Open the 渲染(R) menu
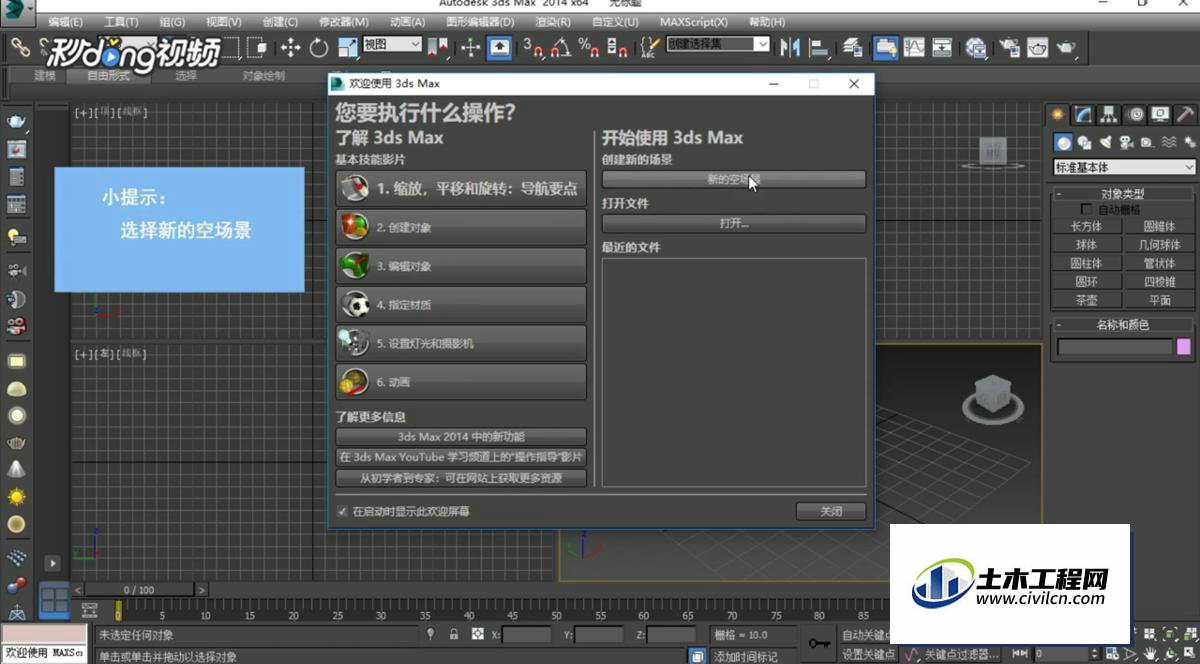 (552, 21)
